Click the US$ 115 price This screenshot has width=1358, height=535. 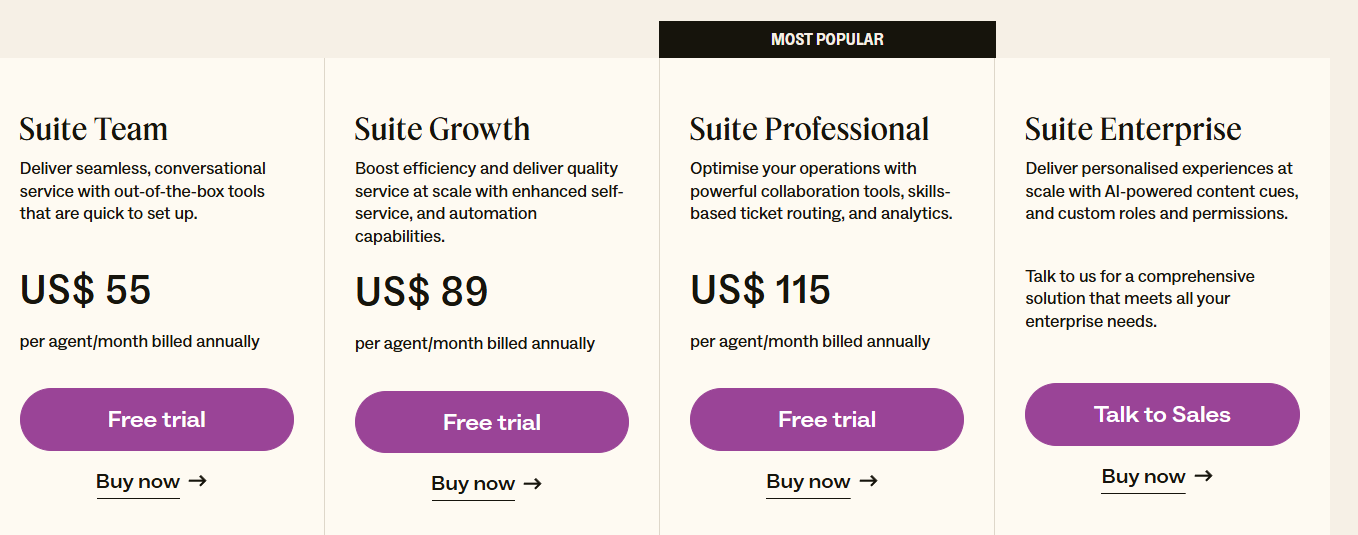(760, 290)
